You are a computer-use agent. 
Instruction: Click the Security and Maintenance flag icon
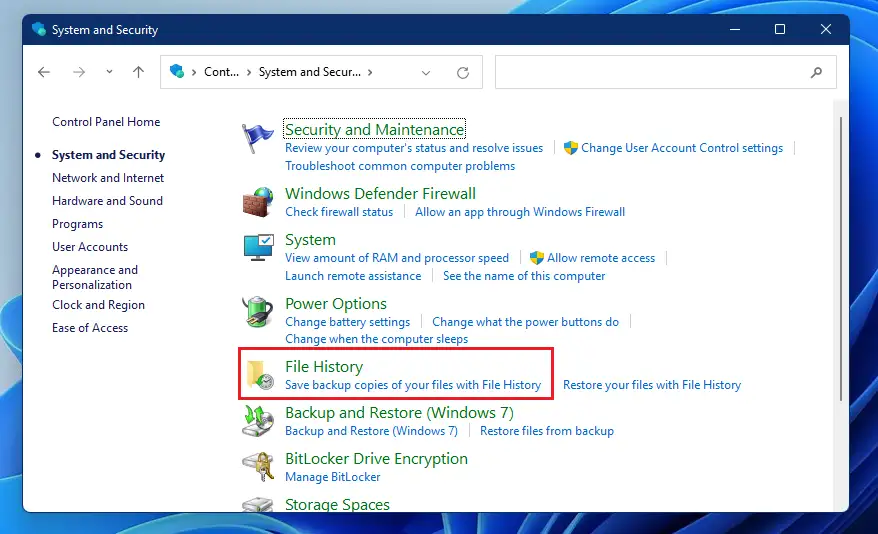pyautogui.click(x=258, y=138)
